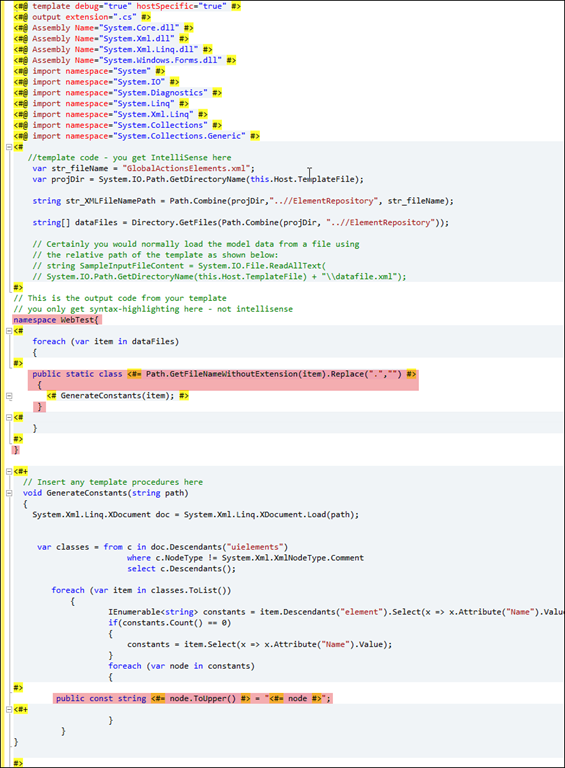The width and height of the screenshot is (565, 768).
Task: Click the 'namespace WebTest{' line
Action: (56, 320)
